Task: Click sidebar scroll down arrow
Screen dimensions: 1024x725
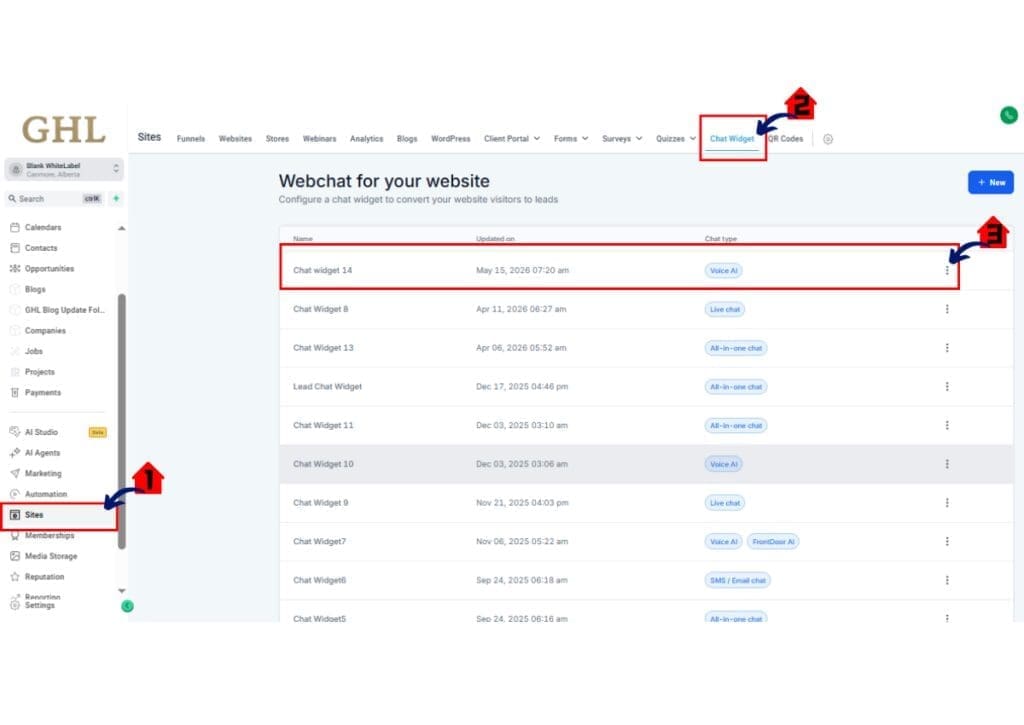Action: pyautogui.click(x=121, y=590)
